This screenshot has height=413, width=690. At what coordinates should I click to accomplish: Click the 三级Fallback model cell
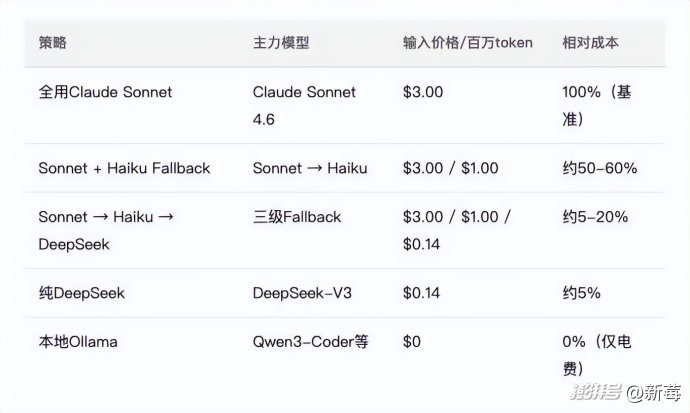pyautogui.click(x=297, y=217)
